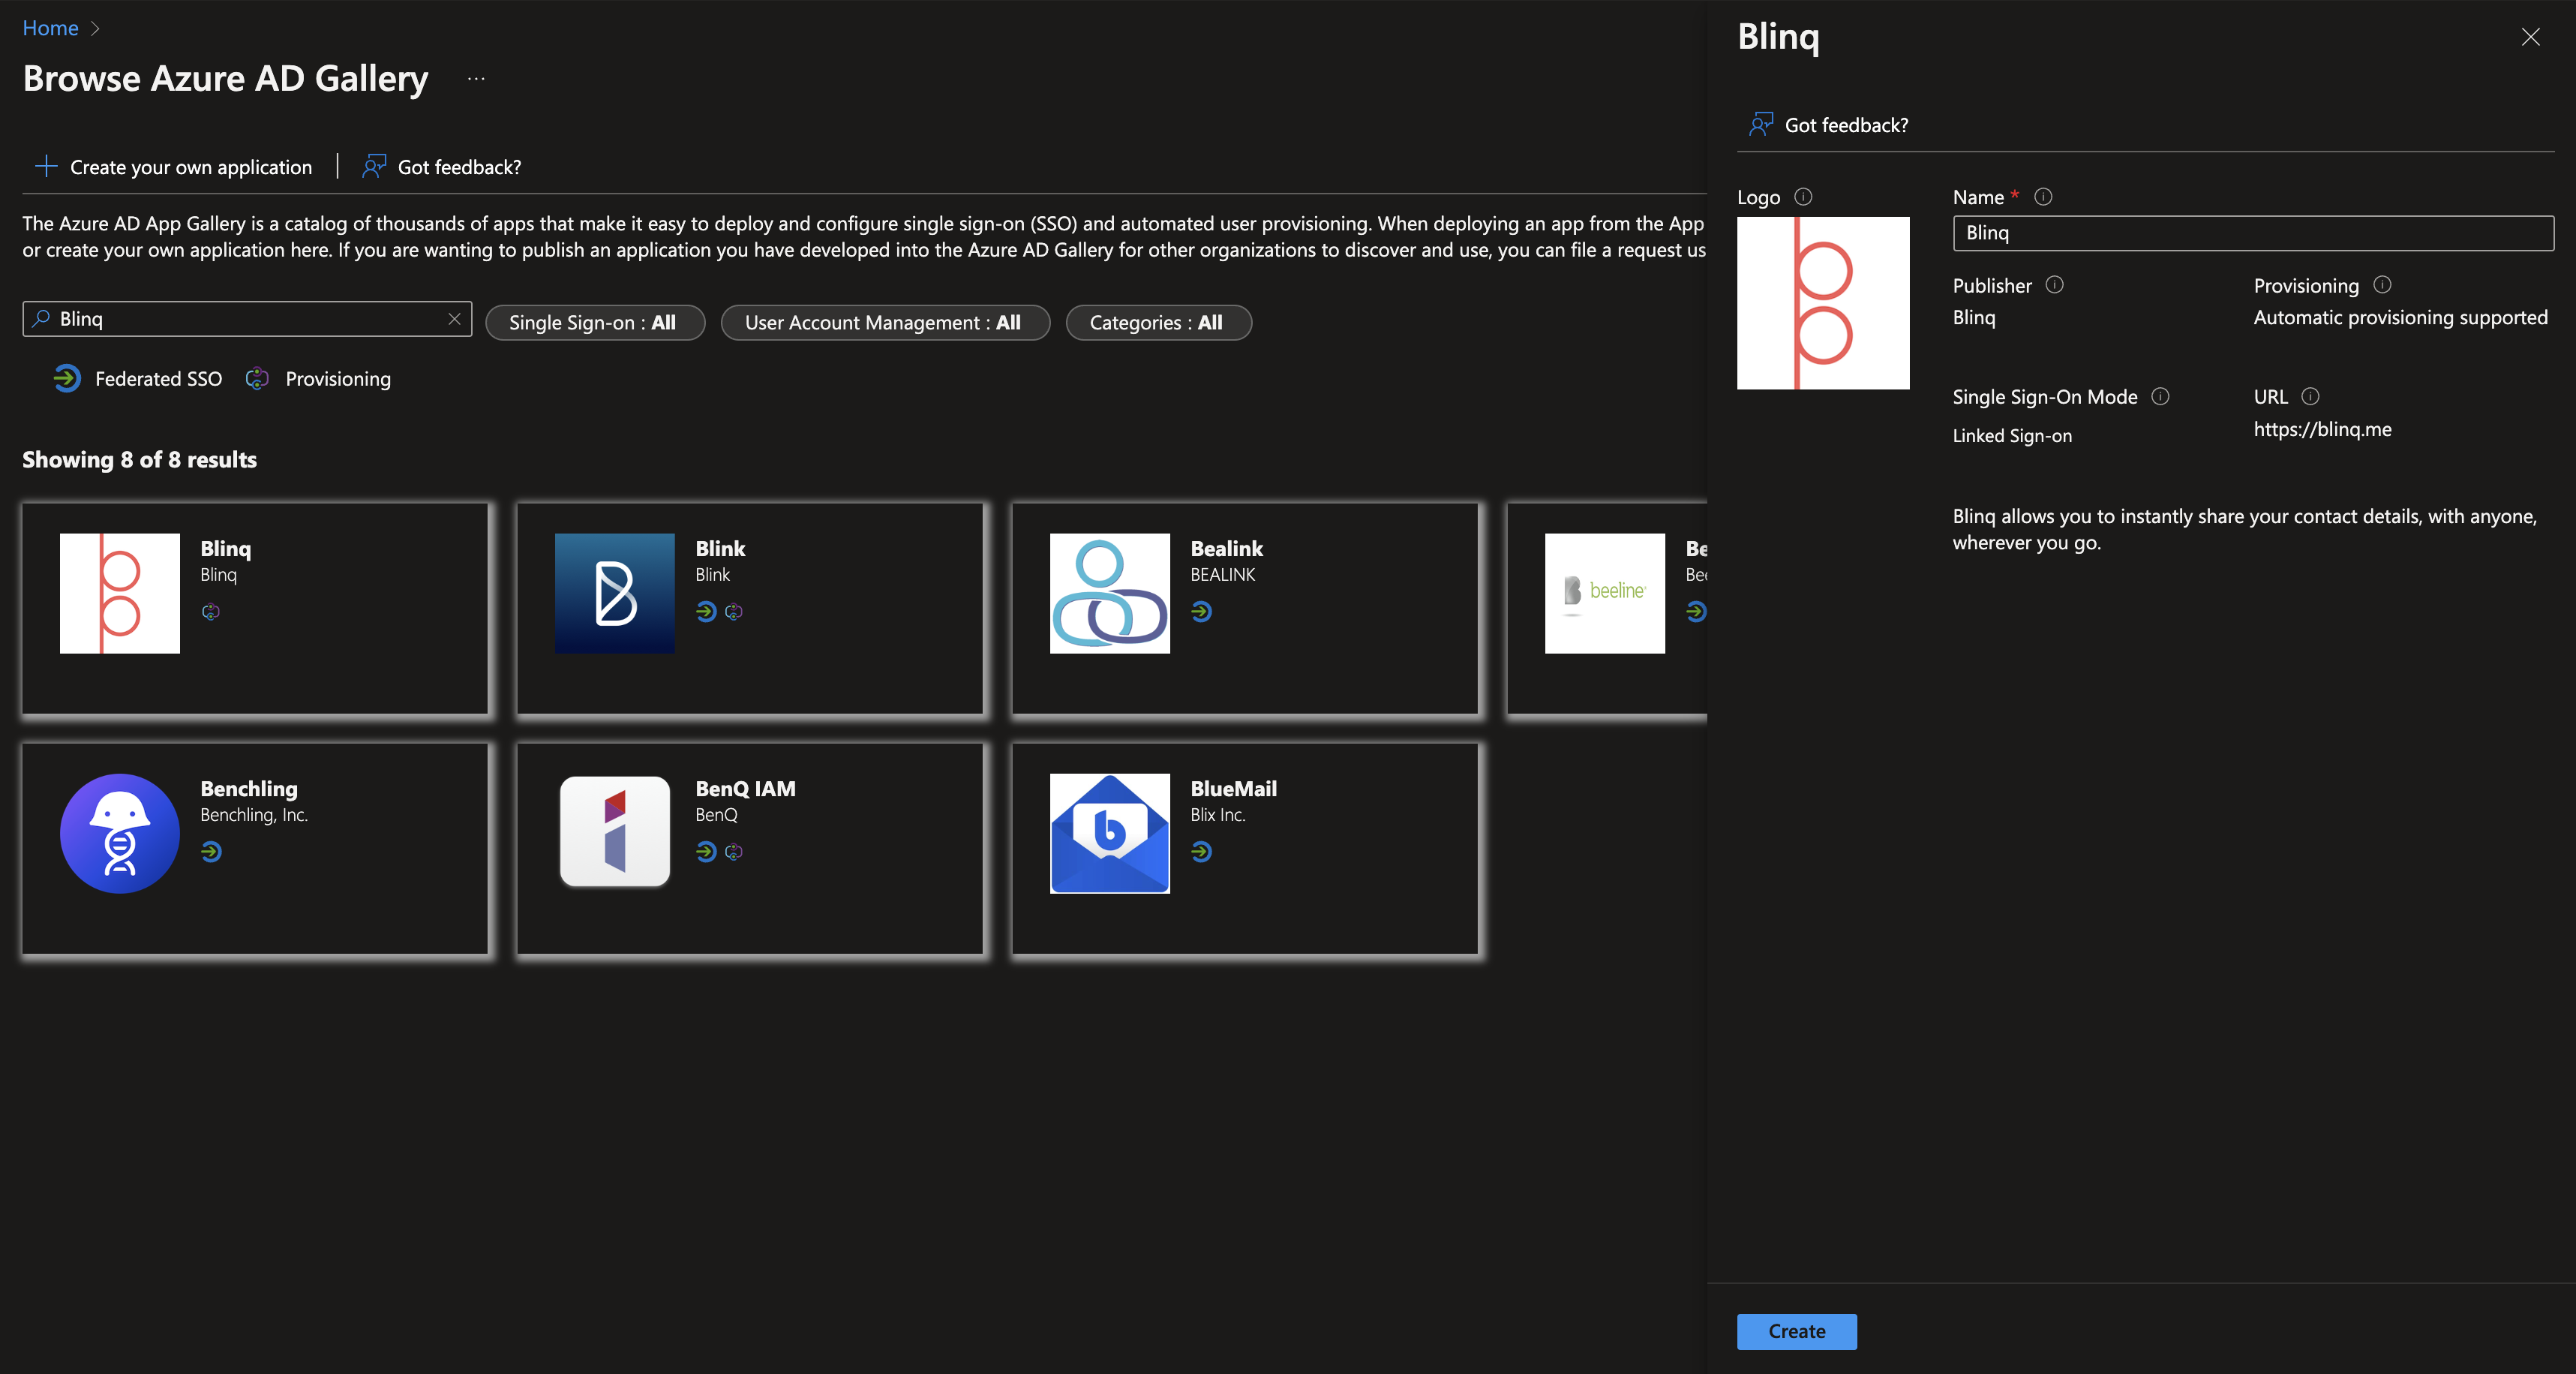
Task: Show info about the URL field
Action: 2310,396
